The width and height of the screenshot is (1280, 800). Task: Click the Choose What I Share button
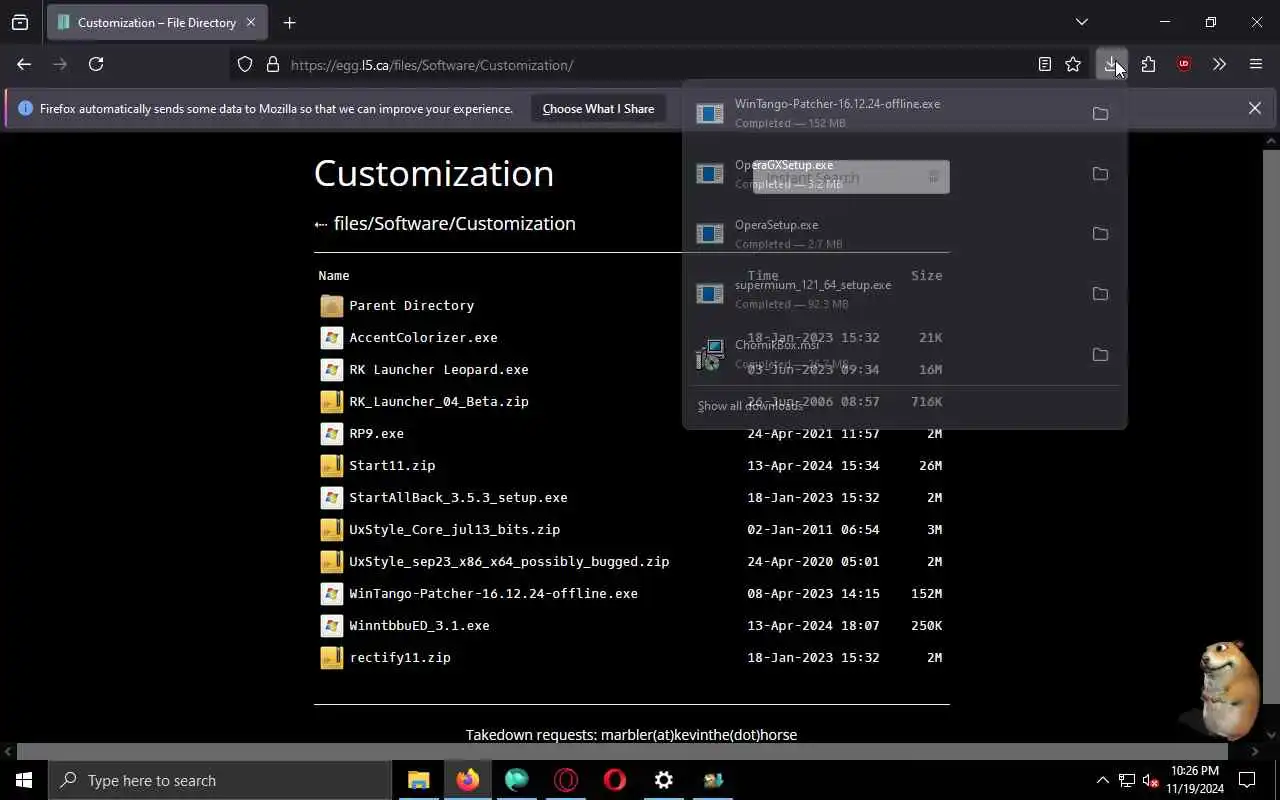tap(598, 108)
